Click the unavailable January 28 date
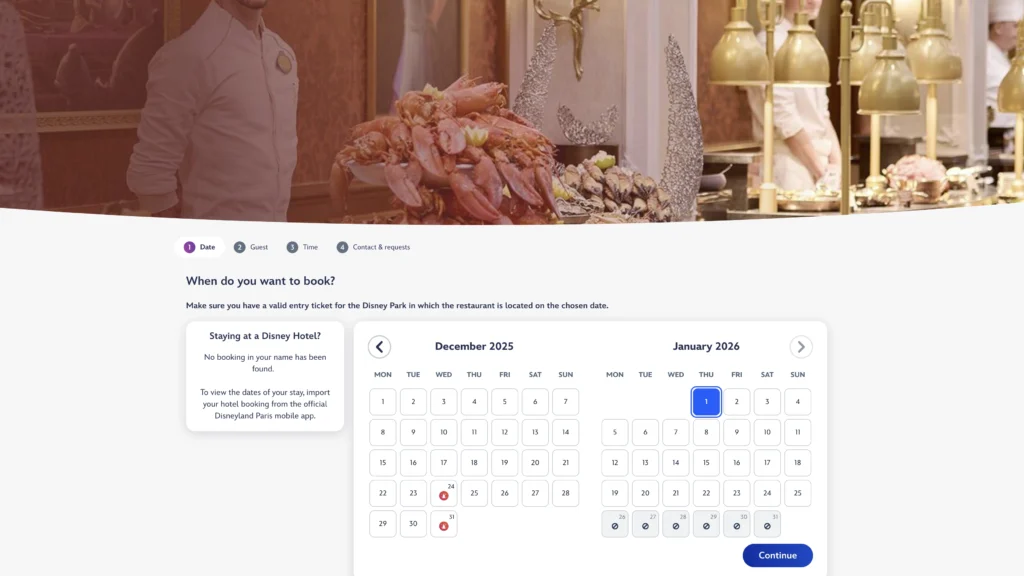 pyautogui.click(x=676, y=524)
